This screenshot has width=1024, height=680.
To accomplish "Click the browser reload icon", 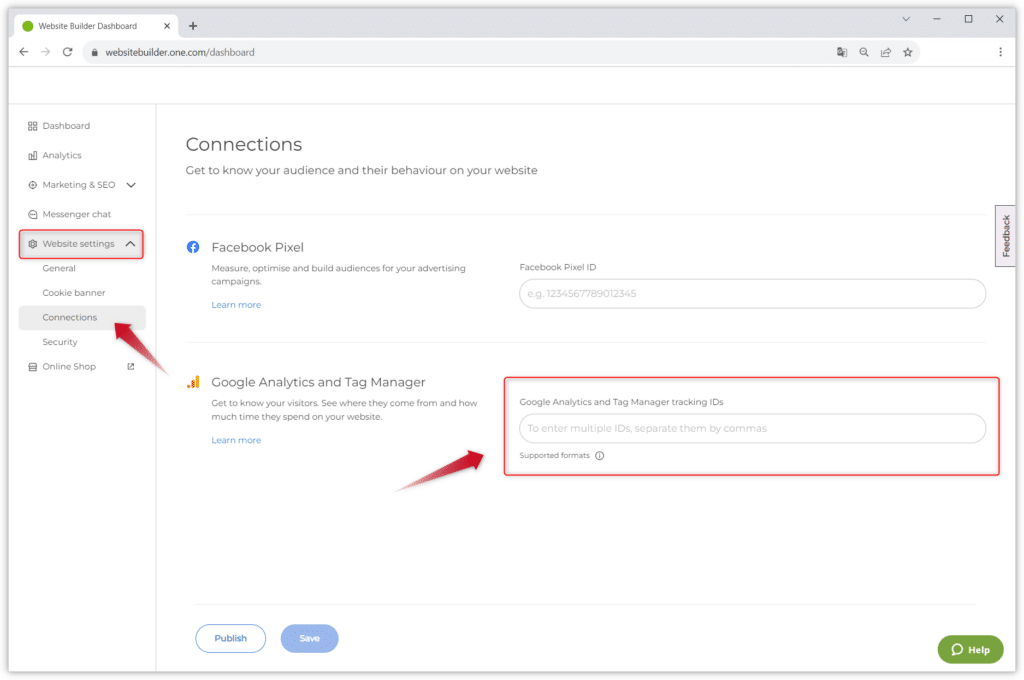I will 68,52.
